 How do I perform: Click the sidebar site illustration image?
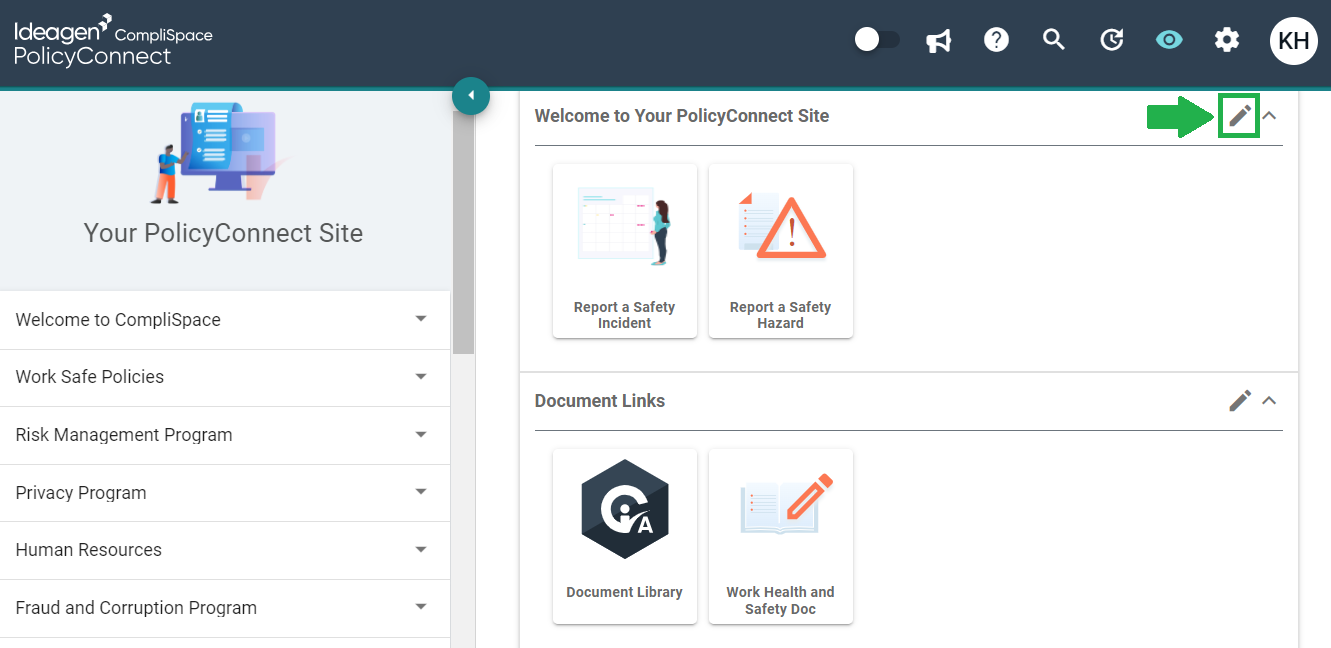[x=220, y=151]
